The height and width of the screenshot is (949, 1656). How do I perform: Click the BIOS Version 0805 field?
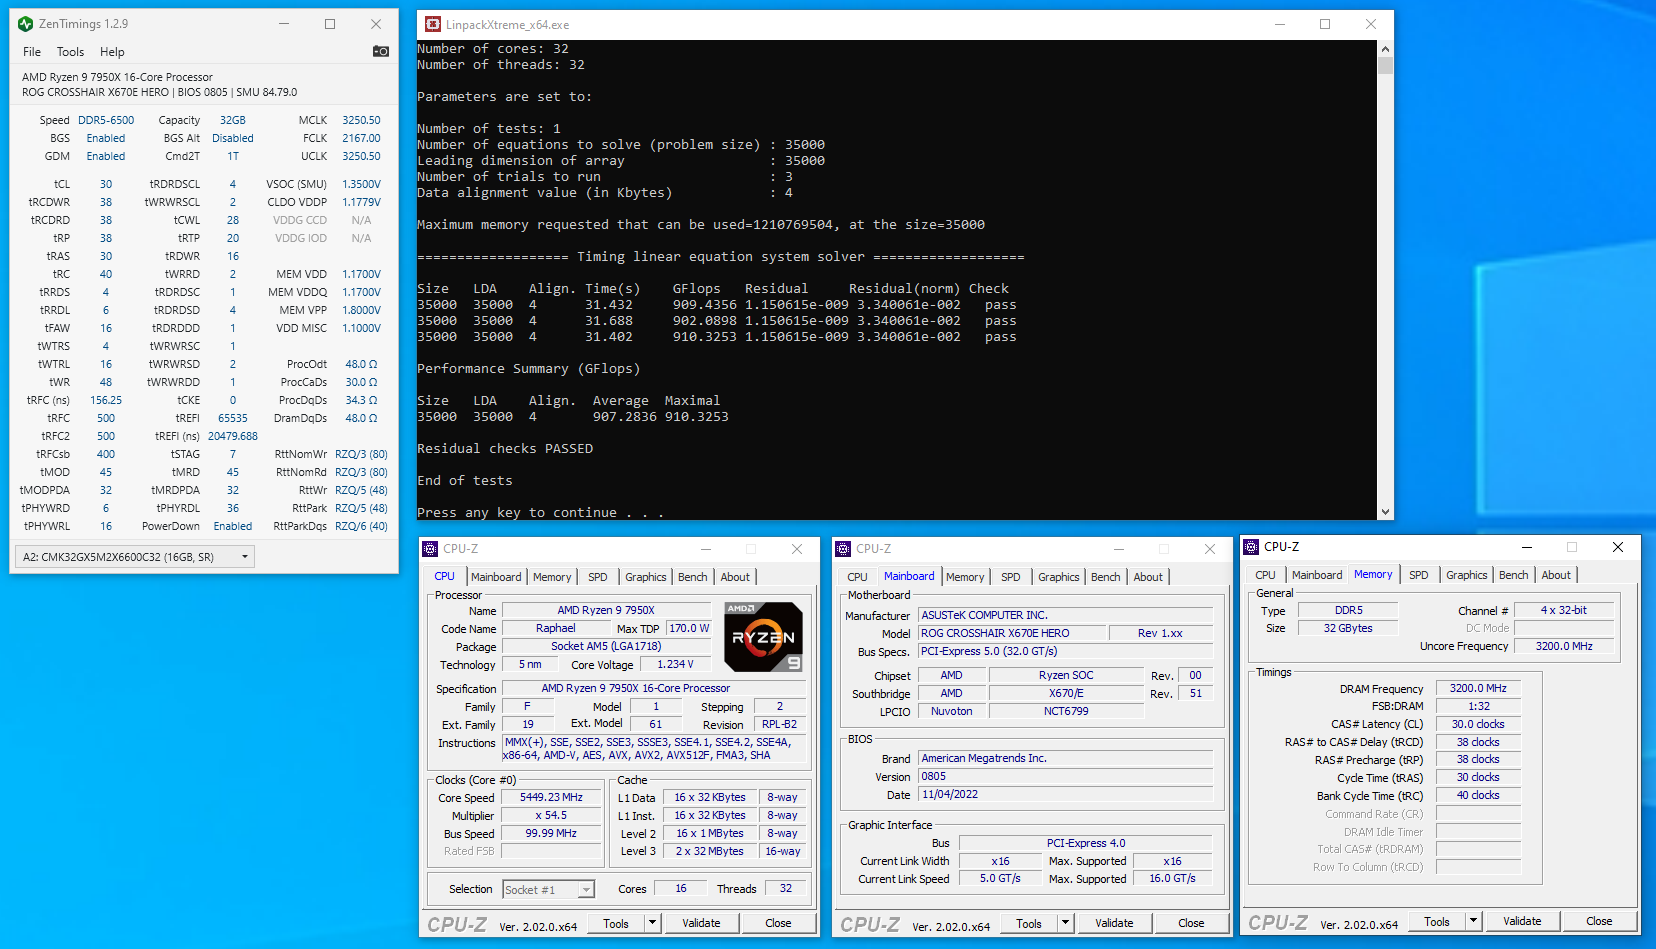tap(1065, 776)
